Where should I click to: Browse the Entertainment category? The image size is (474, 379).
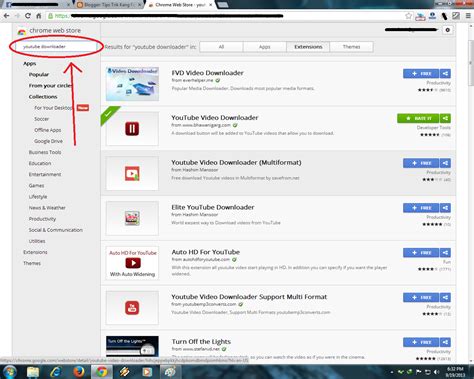pos(45,174)
